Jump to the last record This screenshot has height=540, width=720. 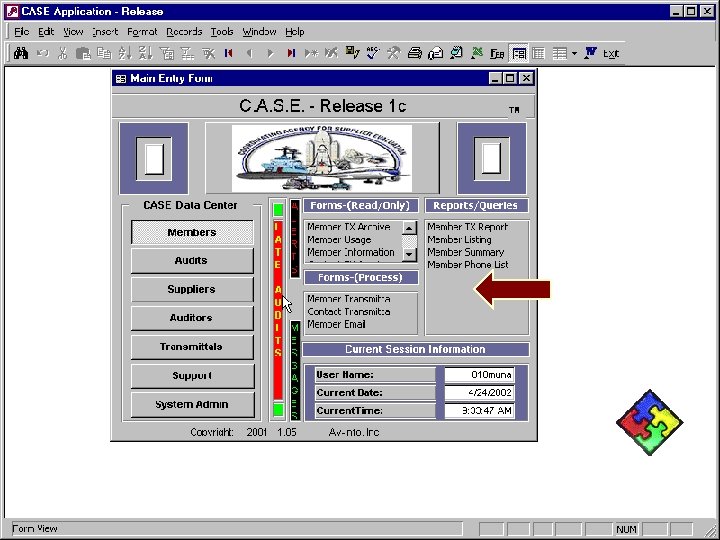click(x=291, y=53)
